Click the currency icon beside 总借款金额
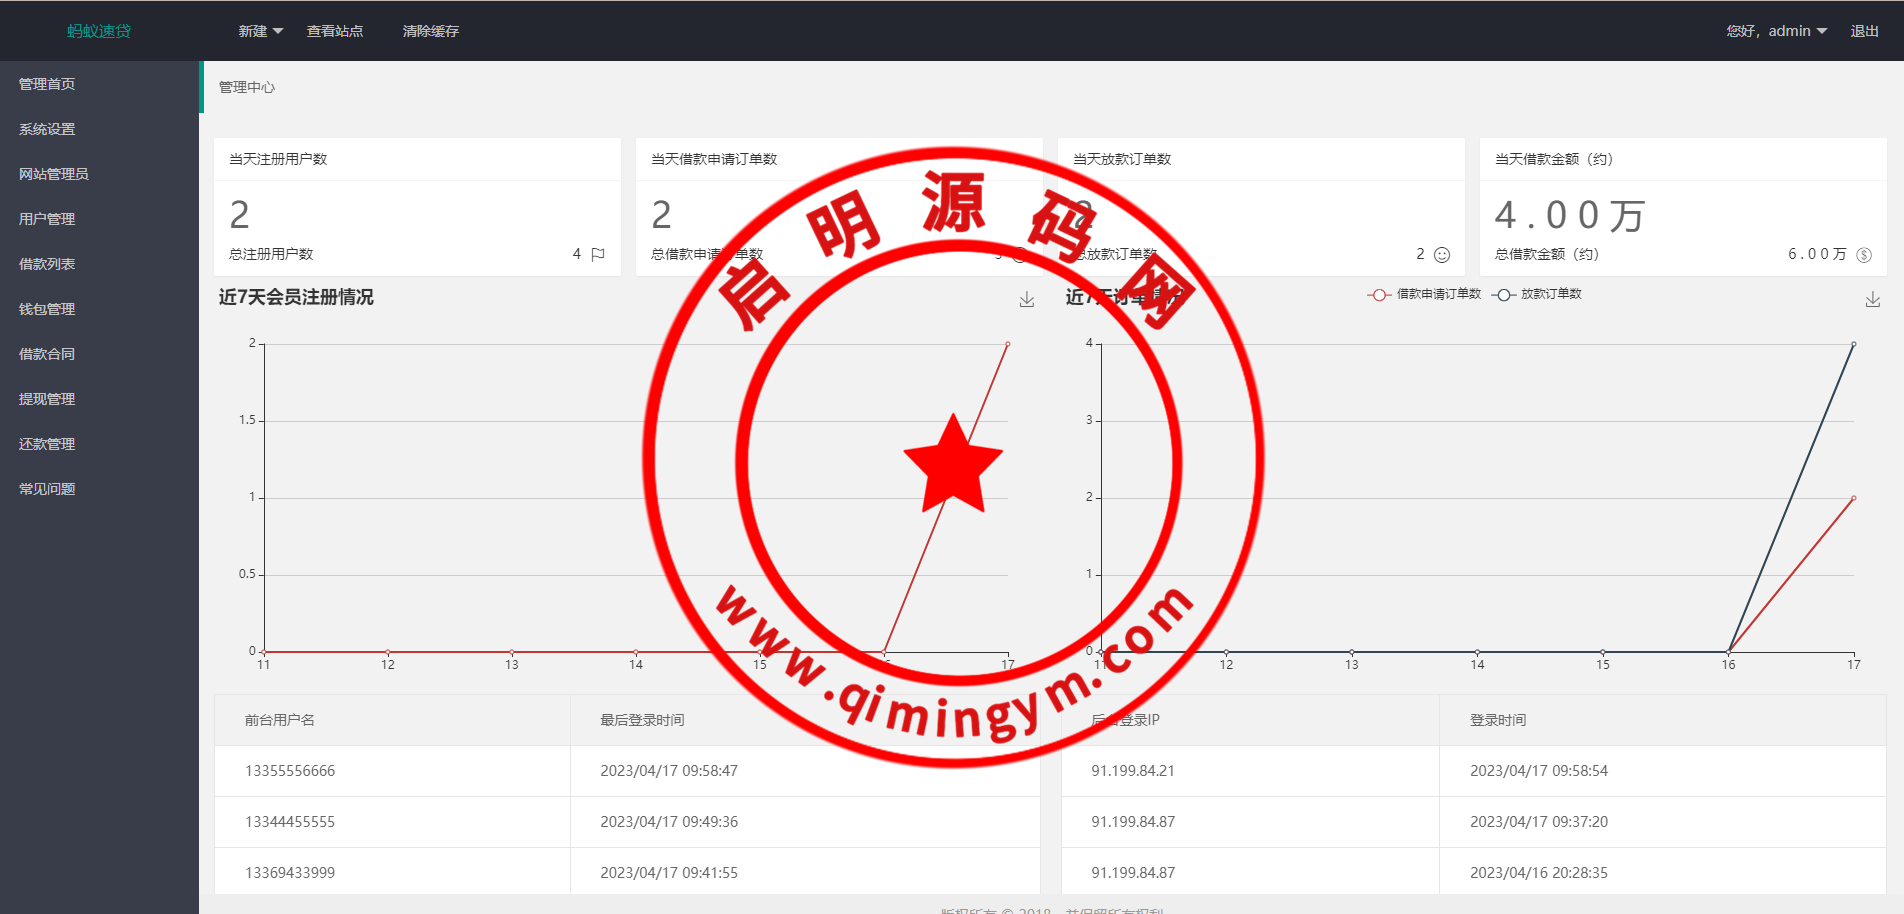Viewport: 1904px width, 914px height. tap(1864, 255)
